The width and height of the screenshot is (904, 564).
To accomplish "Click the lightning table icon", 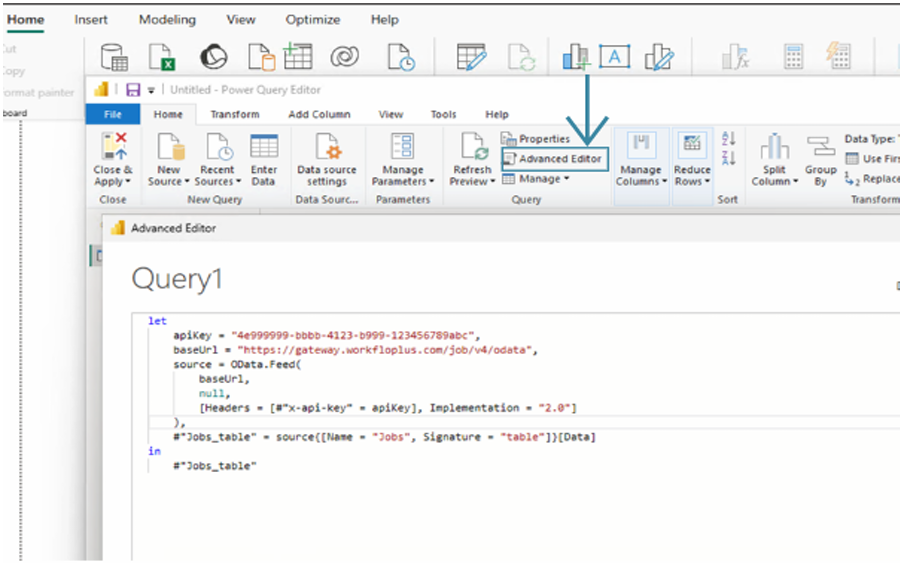I will click(x=838, y=56).
